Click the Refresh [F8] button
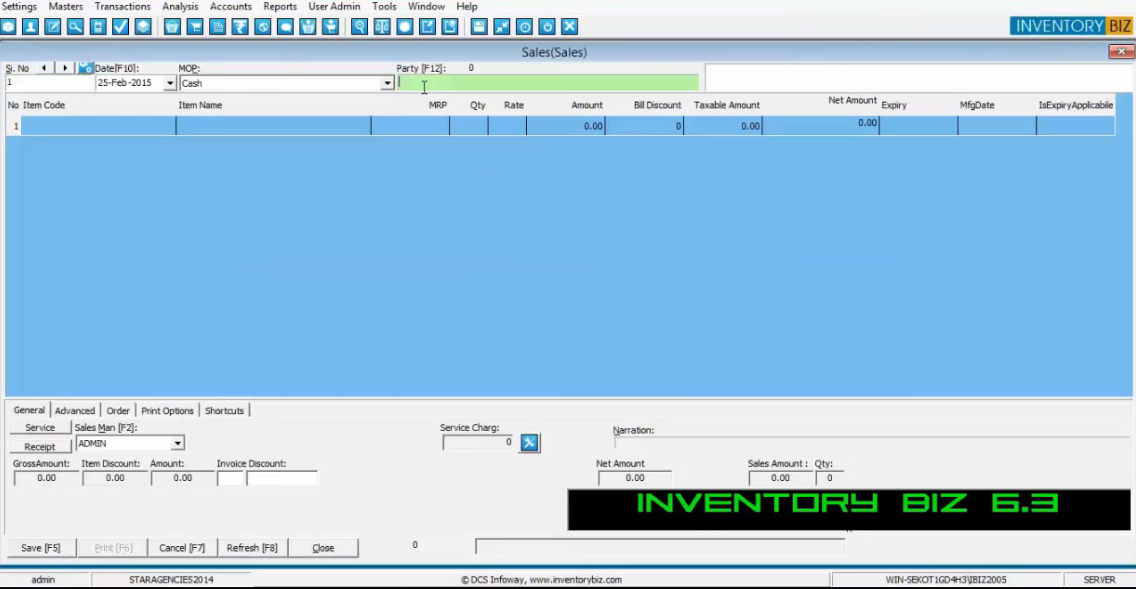1136x589 pixels. (x=252, y=548)
